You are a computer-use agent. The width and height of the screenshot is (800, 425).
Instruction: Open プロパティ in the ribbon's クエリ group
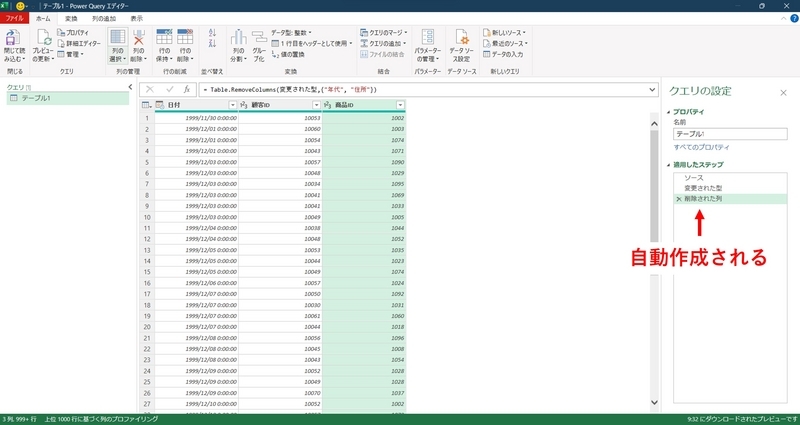click(x=73, y=33)
